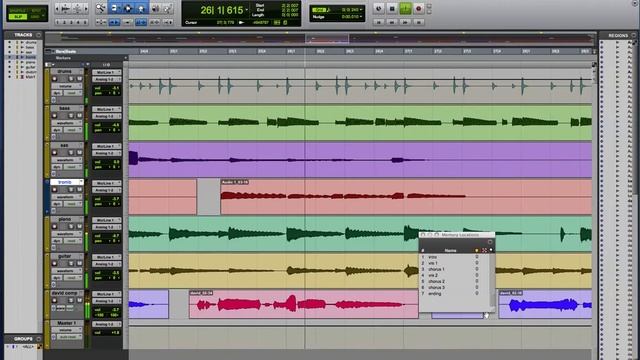The image size is (640, 360).
Task: Select the Grabber tool
Action: pyautogui.click(x=142, y=8)
